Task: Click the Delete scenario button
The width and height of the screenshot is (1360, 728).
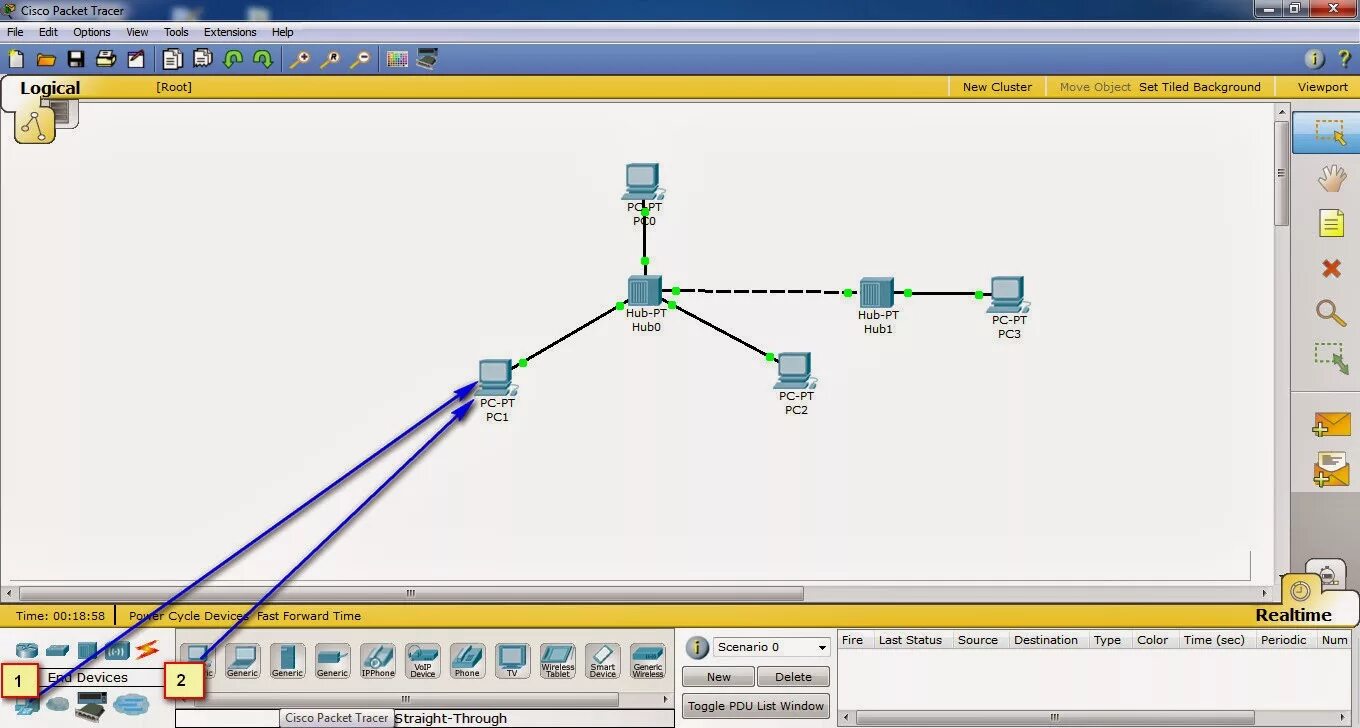Action: tap(793, 677)
